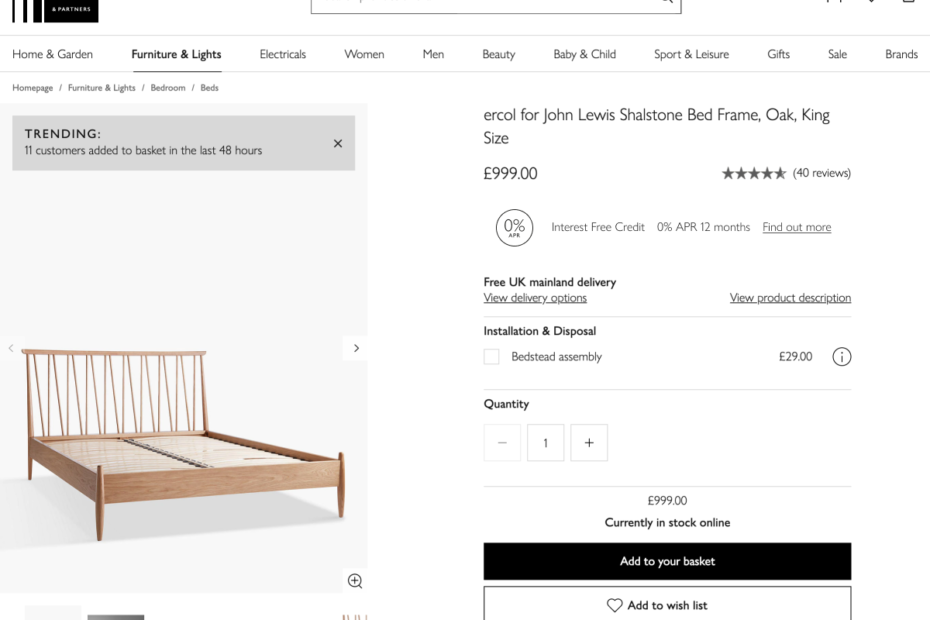Add to your basket

click(x=667, y=561)
